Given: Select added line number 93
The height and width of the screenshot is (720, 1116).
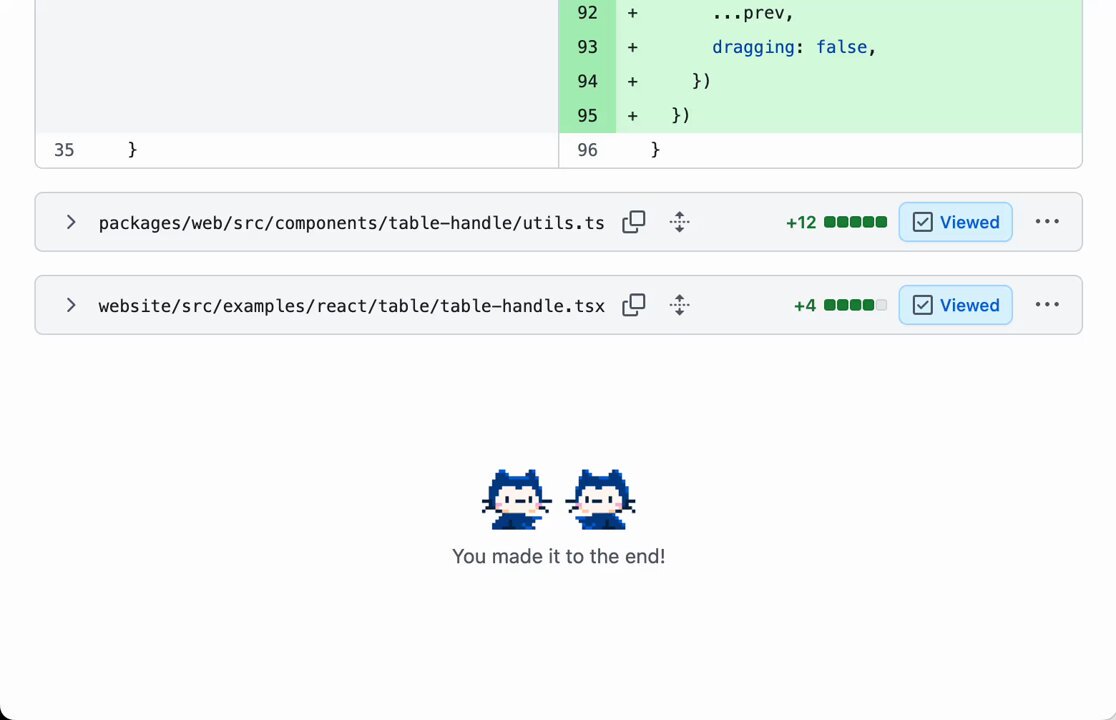Looking at the screenshot, I should (587, 47).
